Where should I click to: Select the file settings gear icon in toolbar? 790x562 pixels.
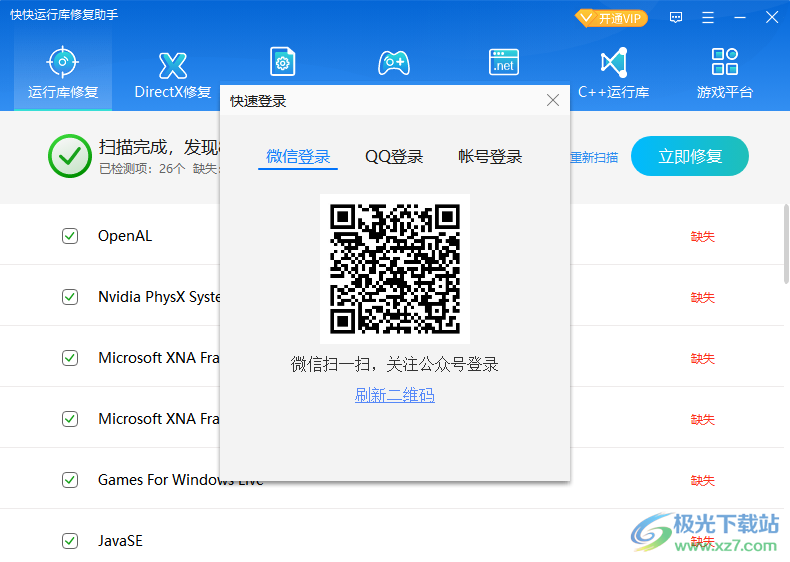(x=283, y=61)
